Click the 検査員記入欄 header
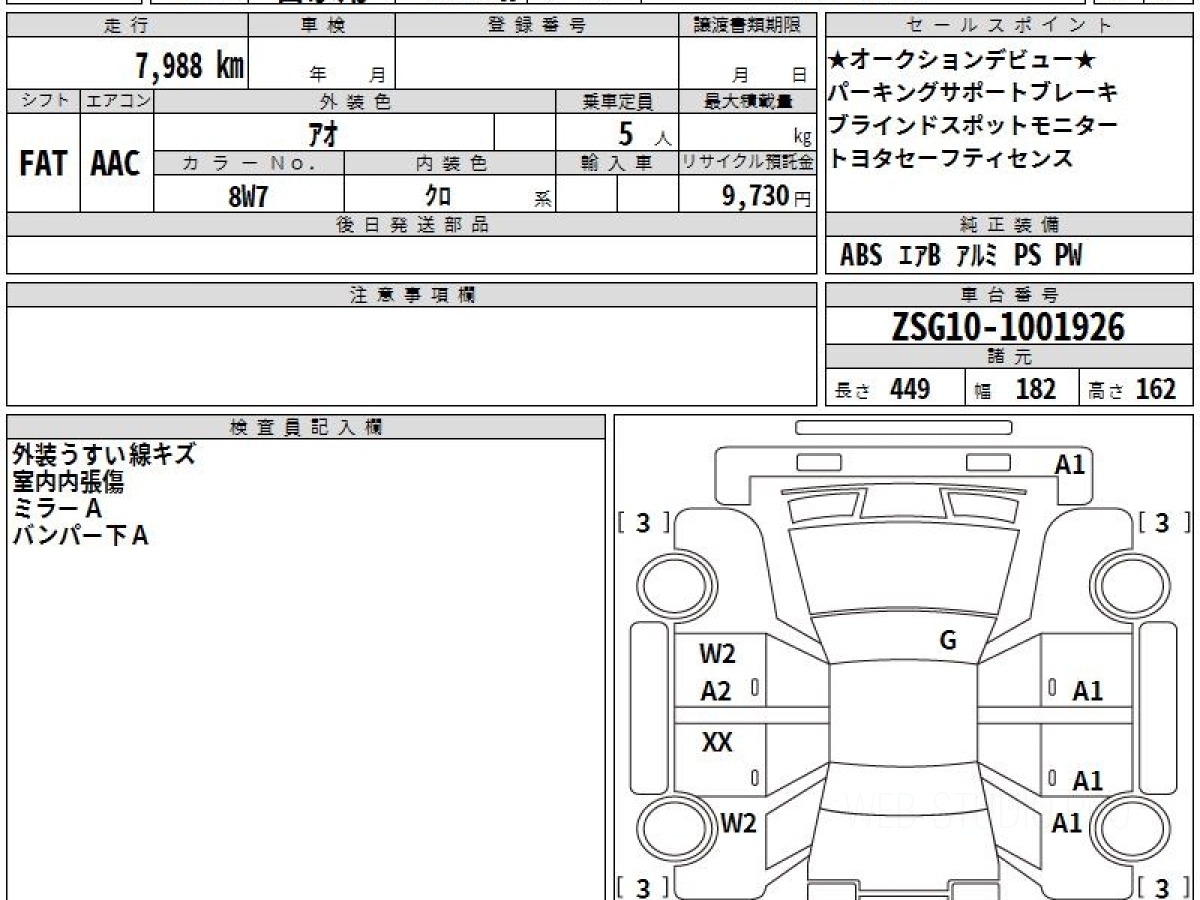This screenshot has width=1200, height=900. pos(306,427)
